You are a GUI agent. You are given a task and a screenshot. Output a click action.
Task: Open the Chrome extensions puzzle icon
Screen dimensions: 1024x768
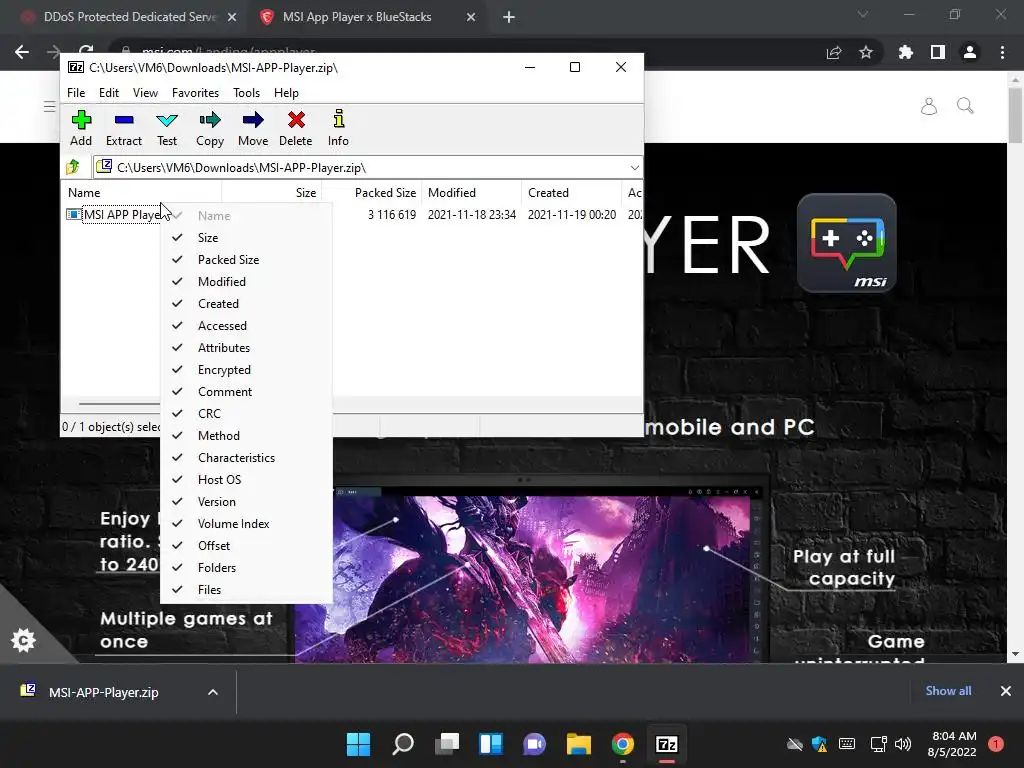click(x=906, y=52)
